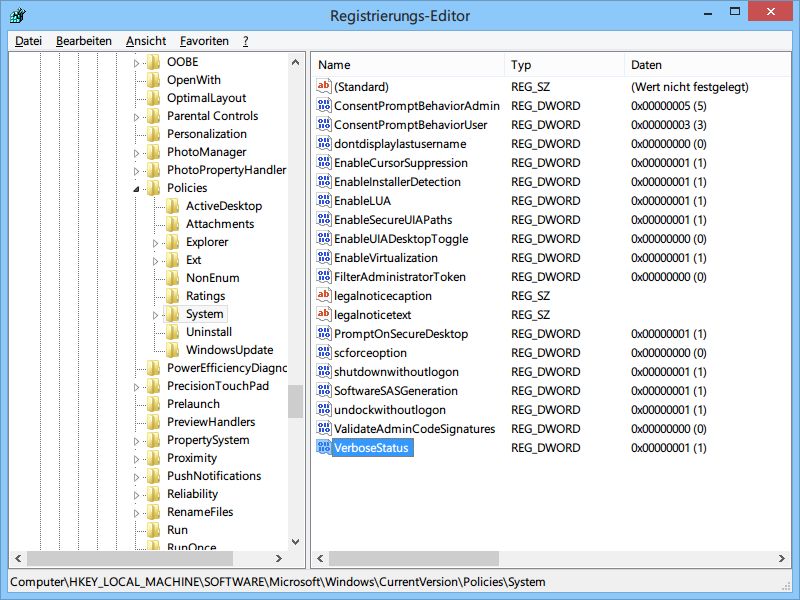
Task: Click the EnableVirtualization DWORD icon
Action: pos(323,257)
